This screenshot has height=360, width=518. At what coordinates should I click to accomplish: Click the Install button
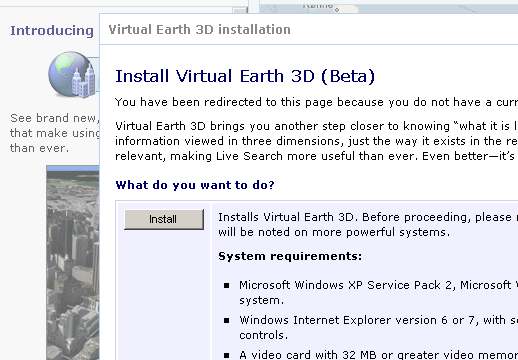164,219
